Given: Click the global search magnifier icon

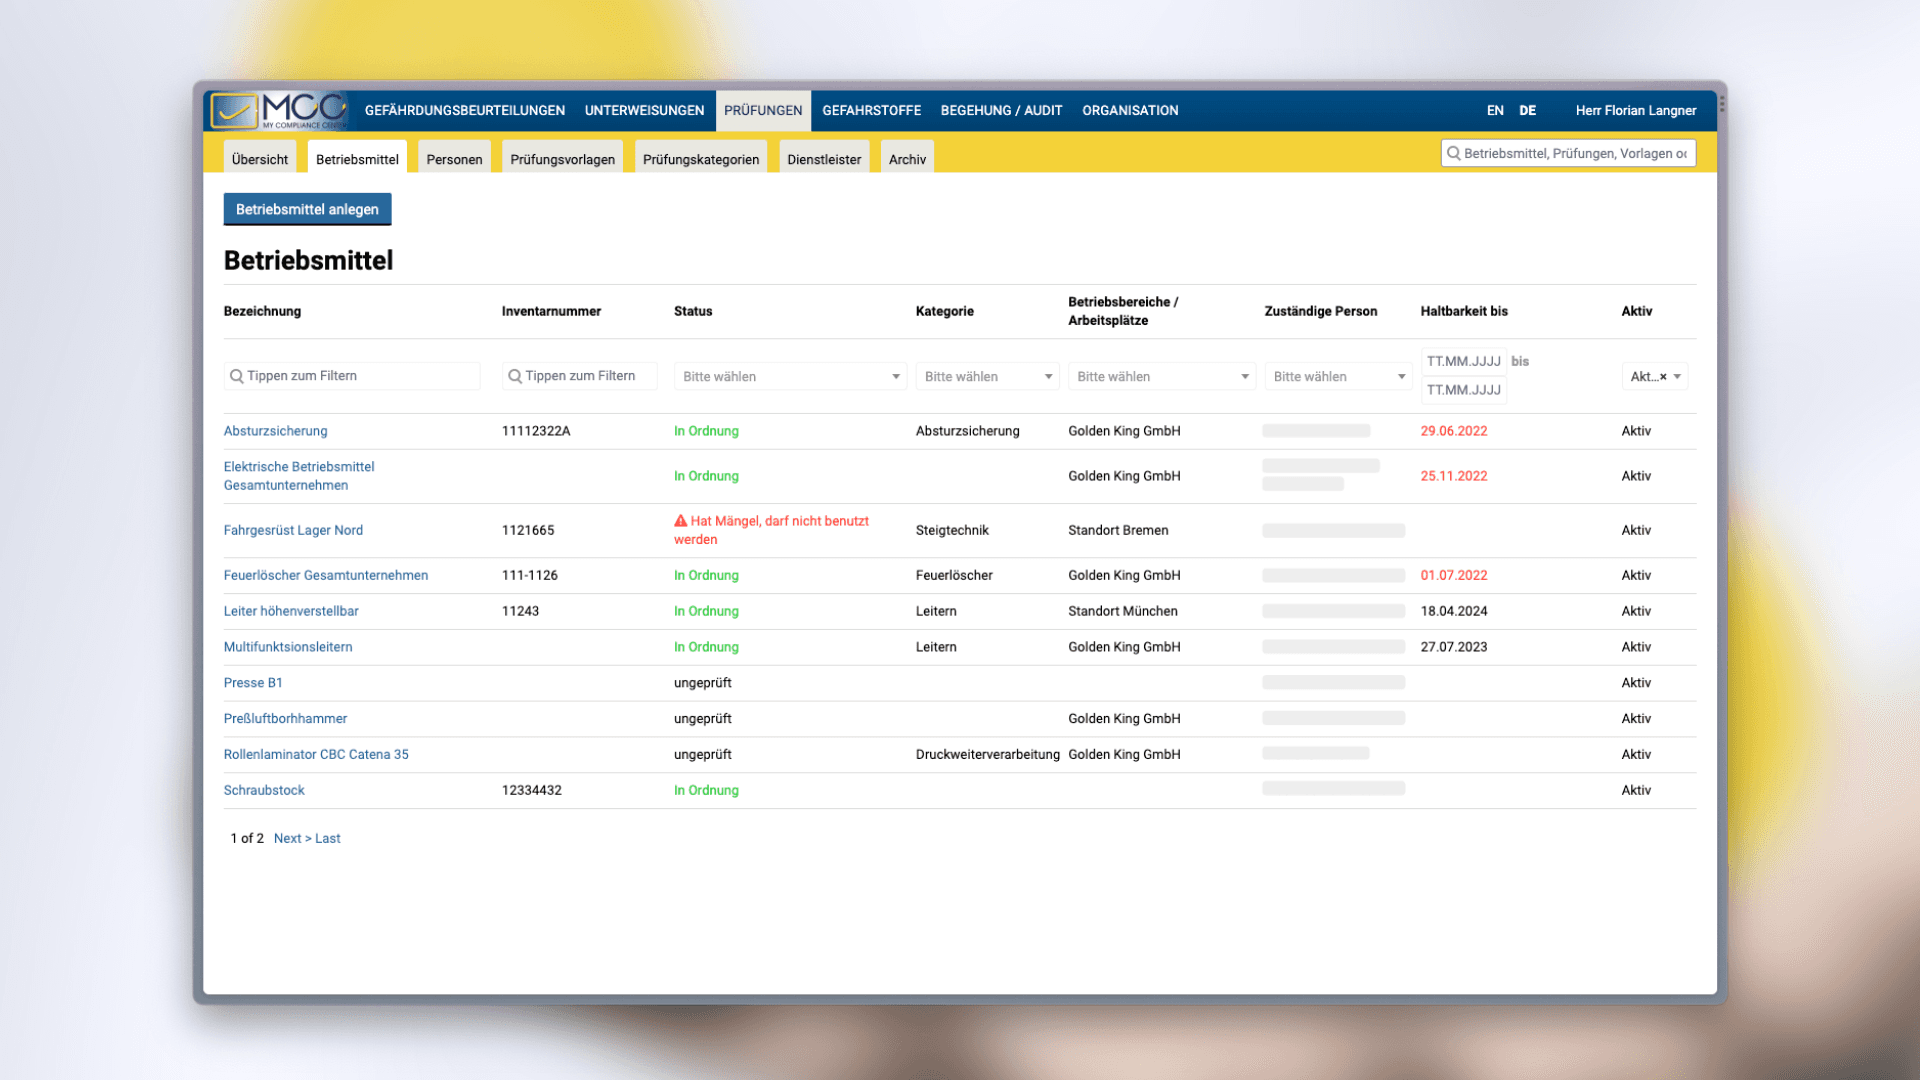Looking at the screenshot, I should click(x=1453, y=153).
